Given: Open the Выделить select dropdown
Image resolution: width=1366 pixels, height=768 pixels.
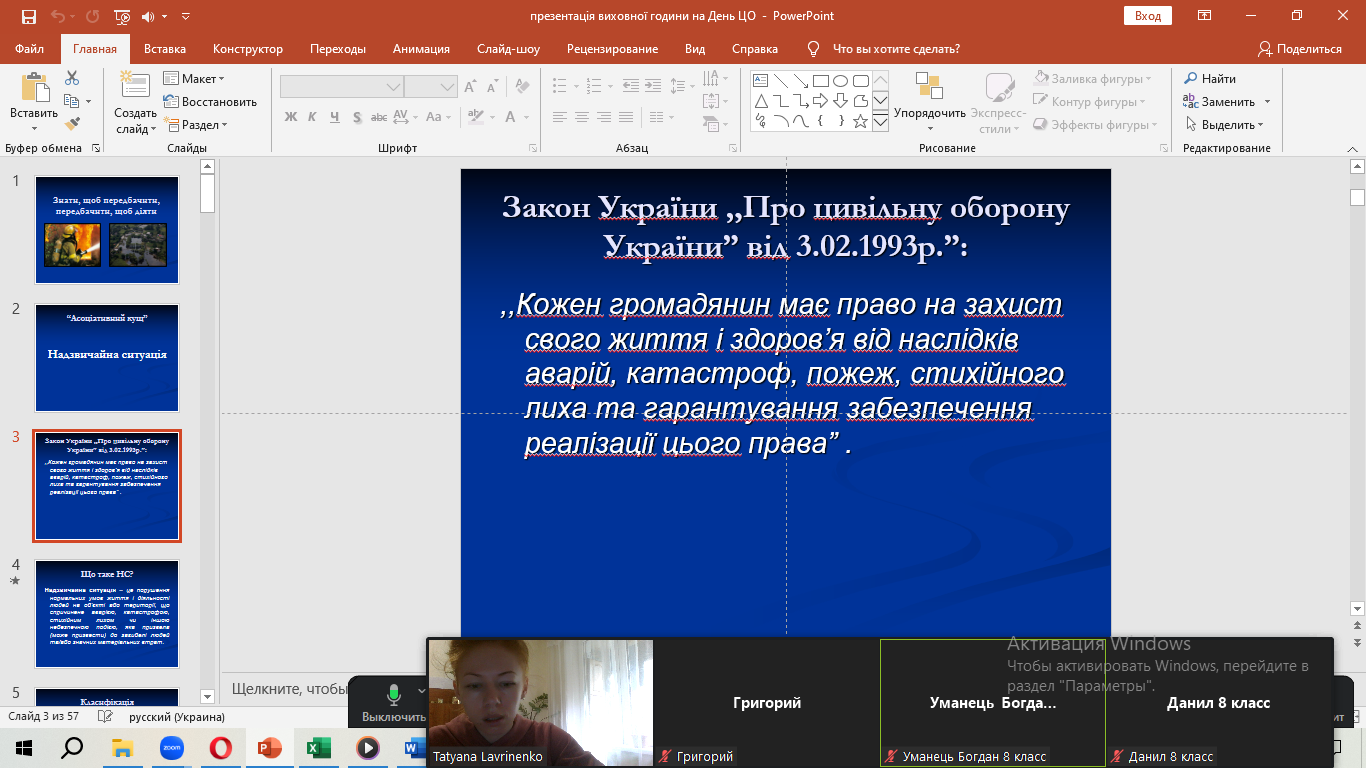Looking at the screenshot, I should pos(1225,125).
